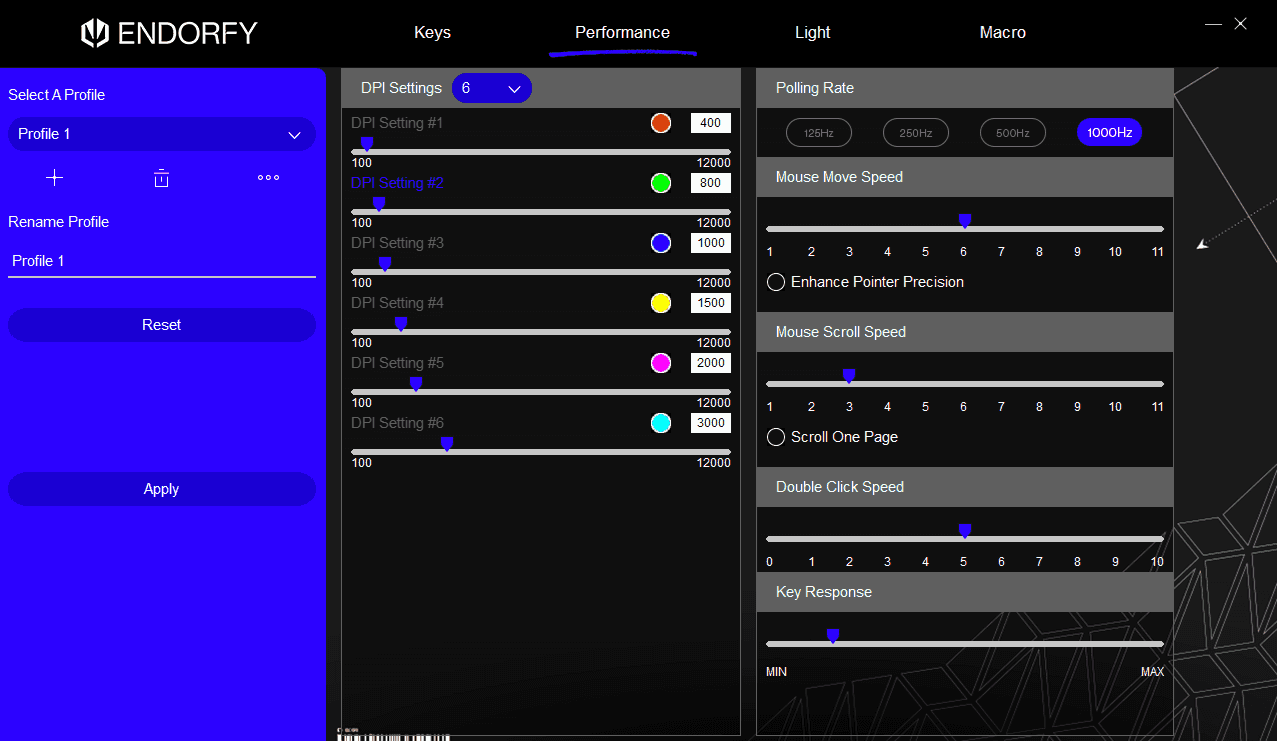The image size is (1277, 741).
Task: Click the 1500 DPI value field
Action: click(711, 303)
